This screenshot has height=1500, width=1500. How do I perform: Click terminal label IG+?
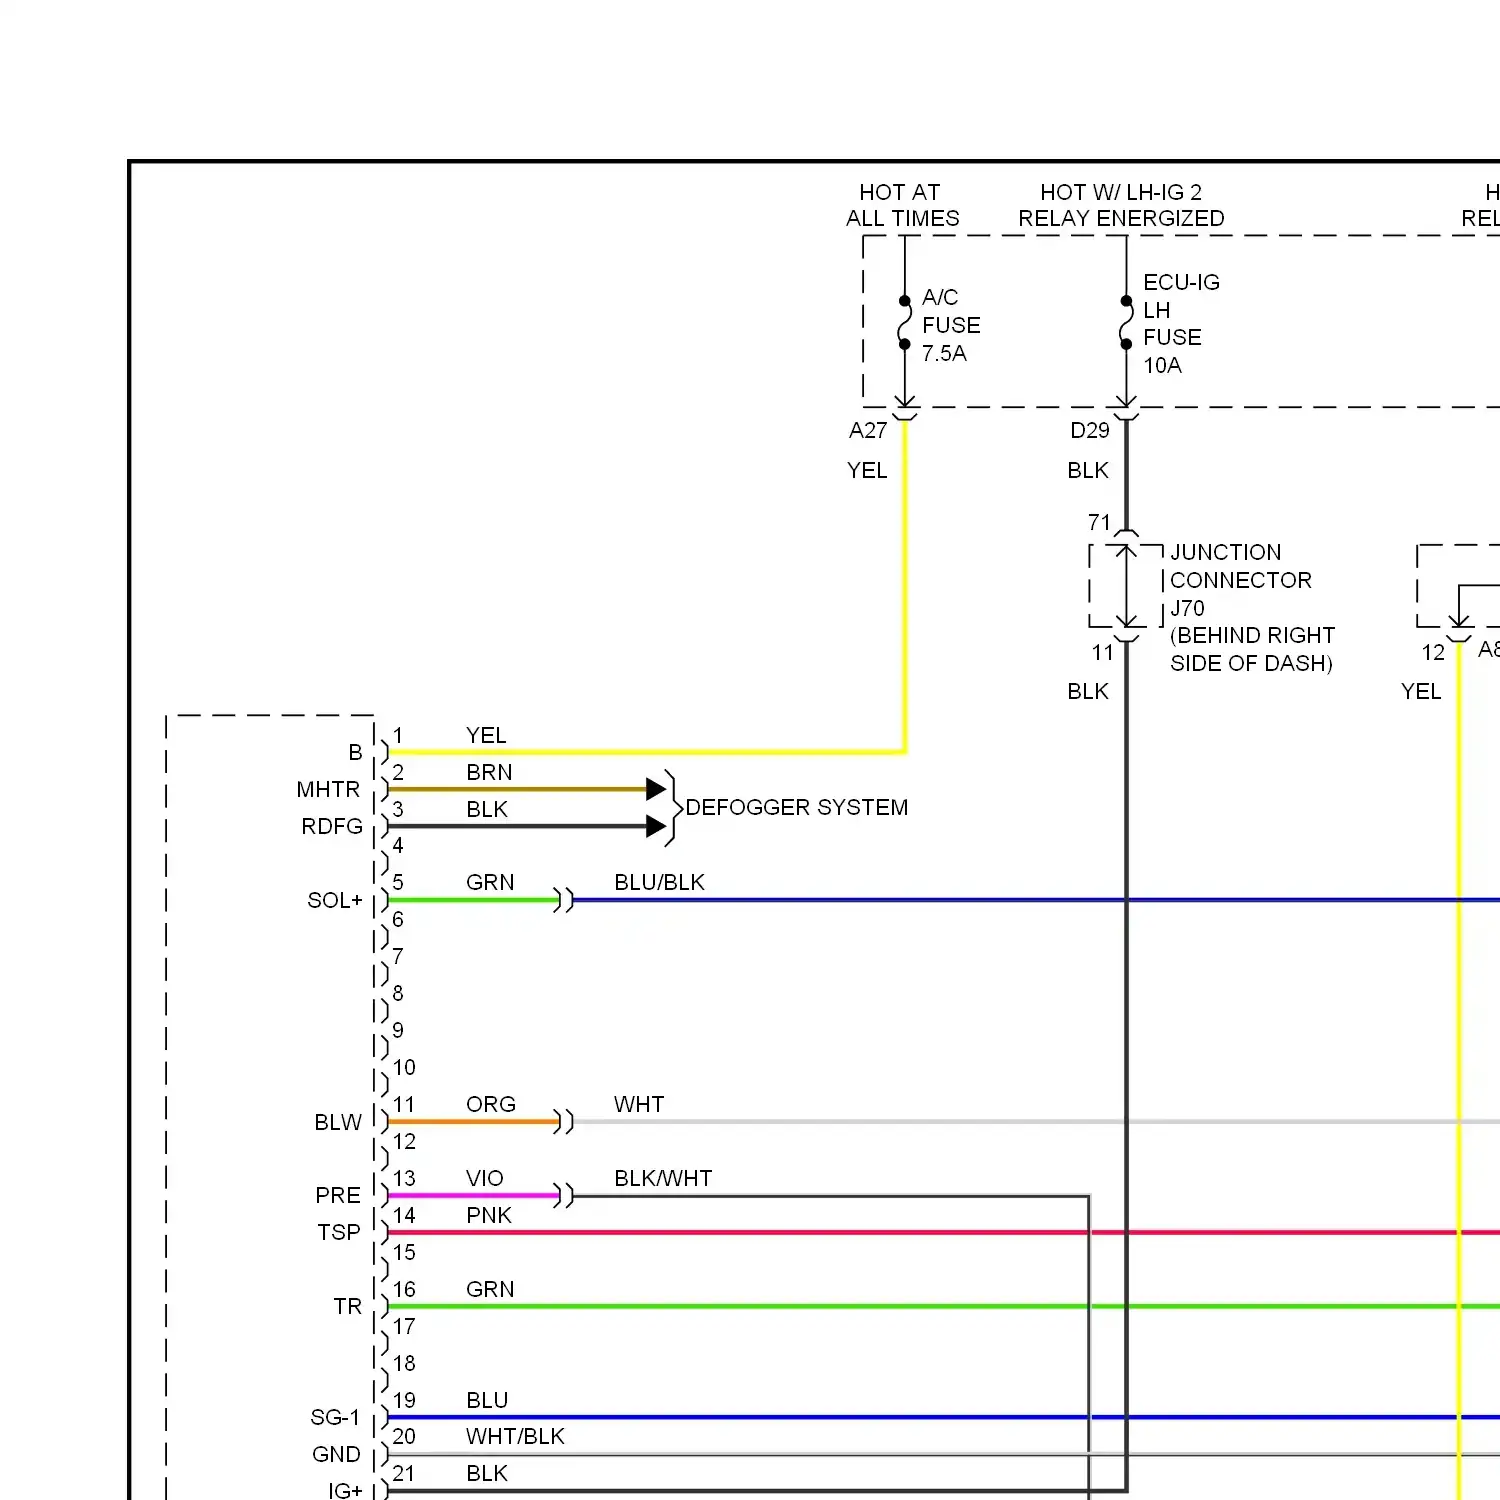click(x=345, y=1490)
